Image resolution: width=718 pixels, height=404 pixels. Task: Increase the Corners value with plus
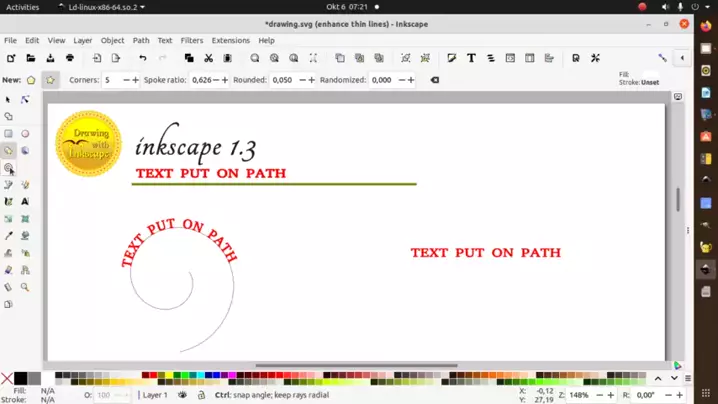[135, 80]
